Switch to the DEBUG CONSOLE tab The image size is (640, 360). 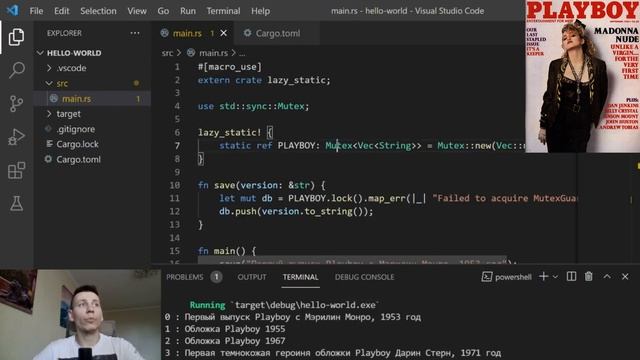point(364,277)
